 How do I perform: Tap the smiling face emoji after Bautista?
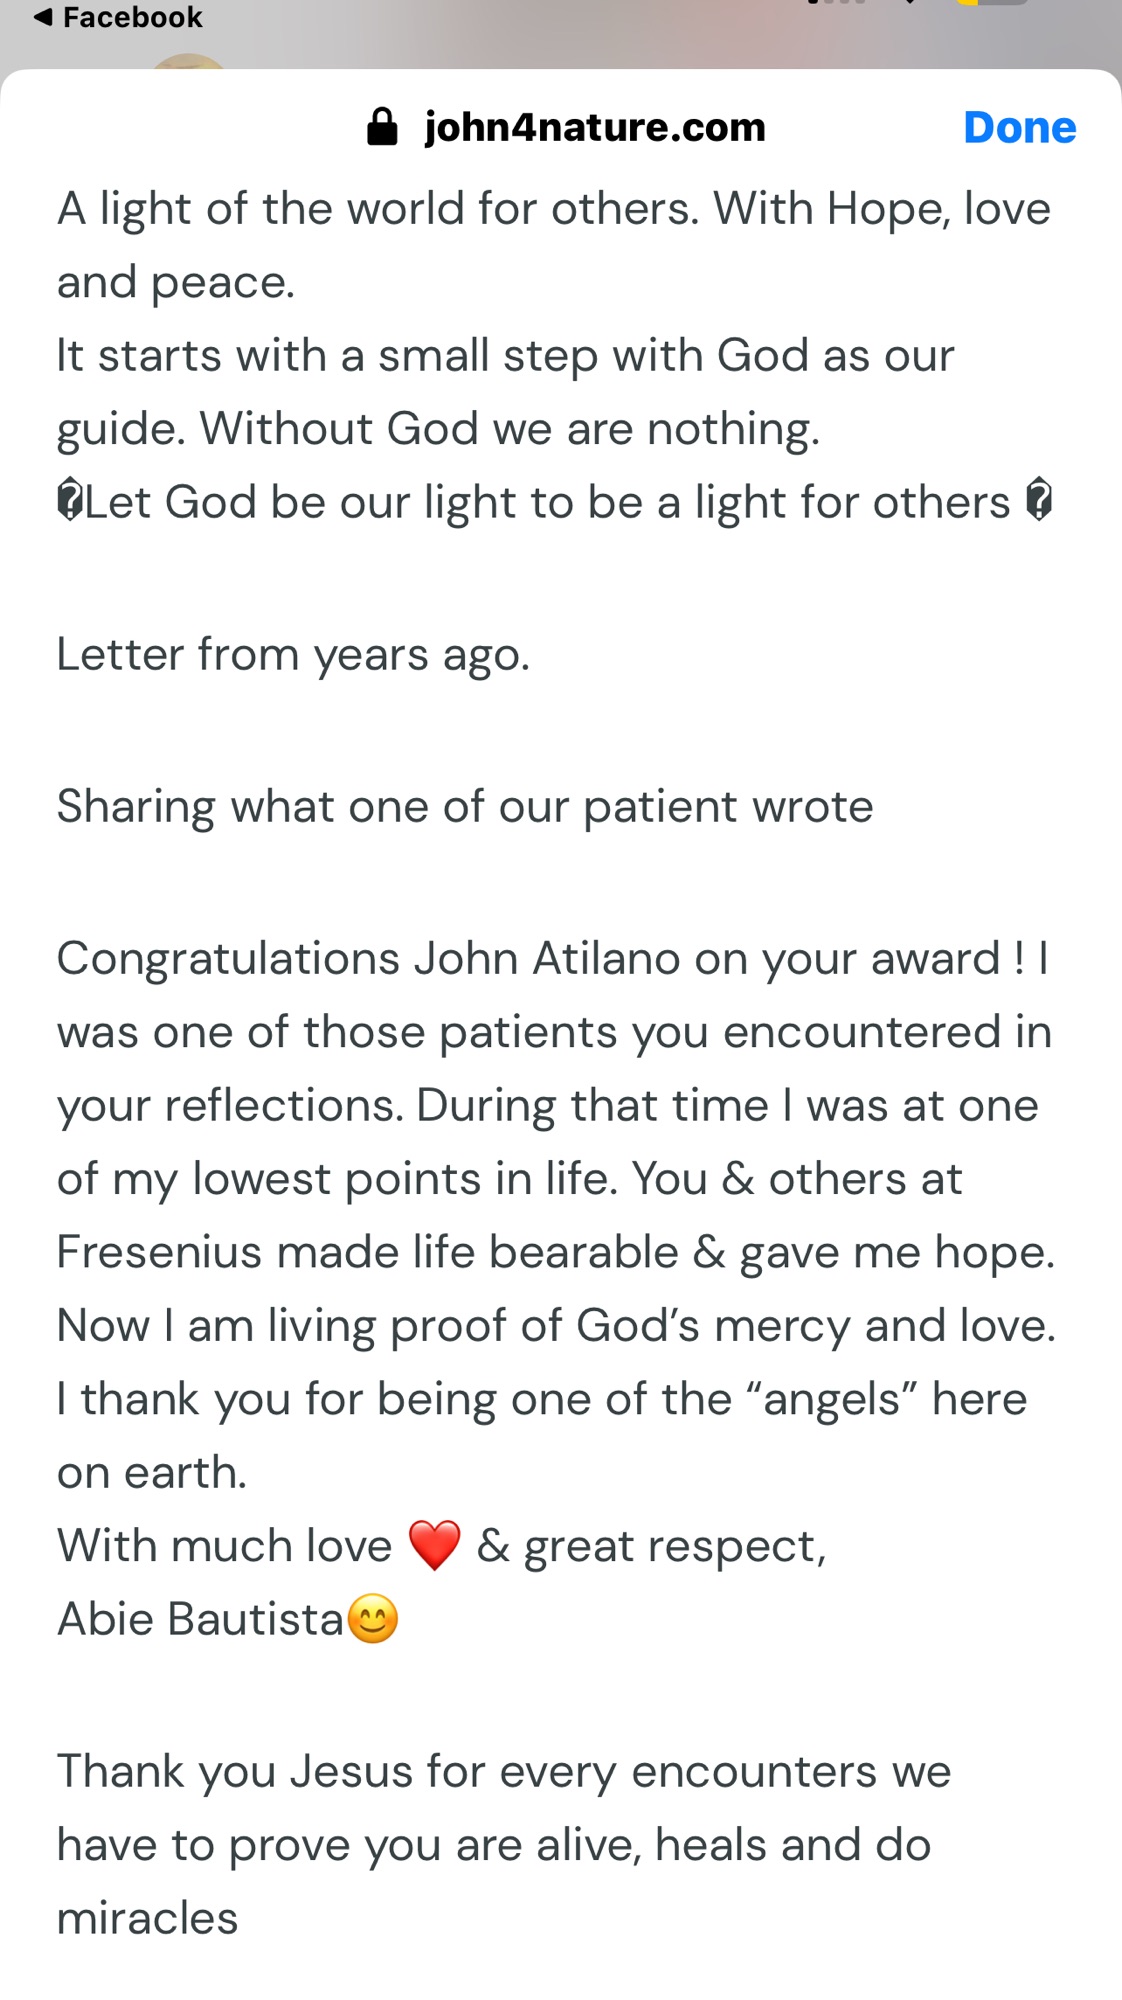coord(373,1618)
